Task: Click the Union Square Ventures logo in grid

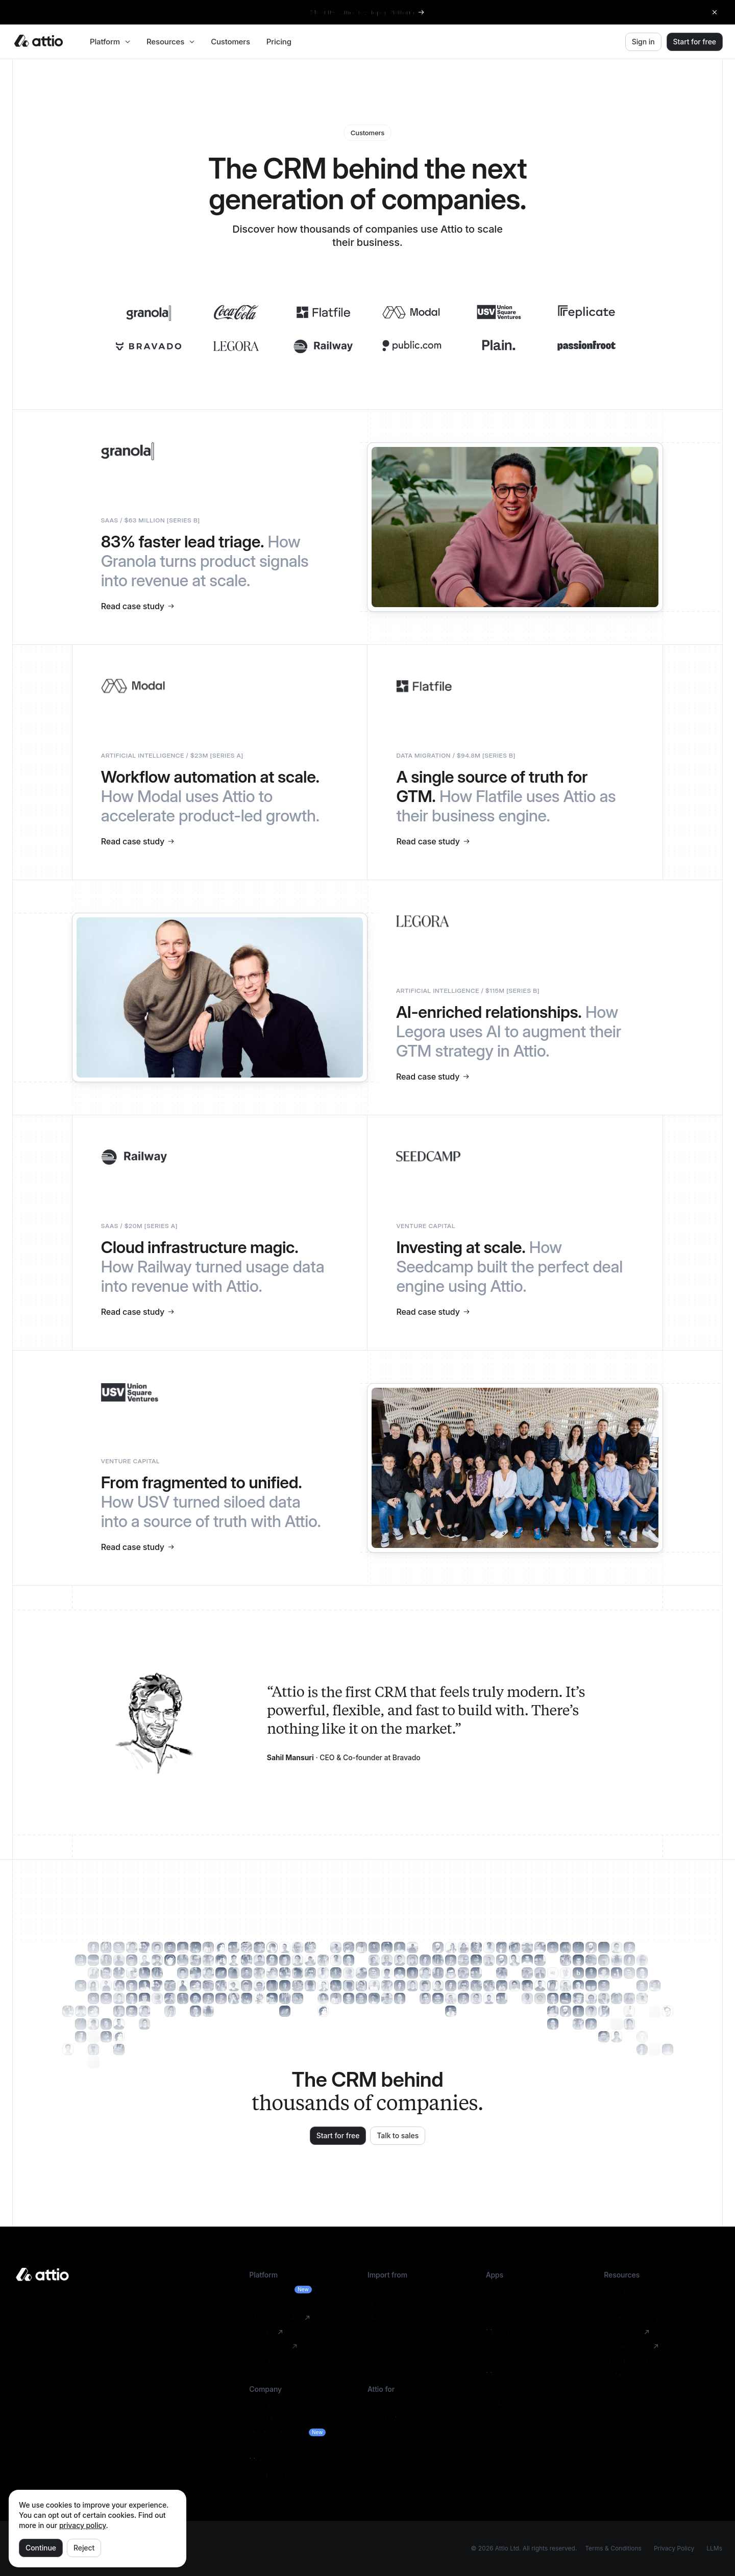Action: coord(499,312)
